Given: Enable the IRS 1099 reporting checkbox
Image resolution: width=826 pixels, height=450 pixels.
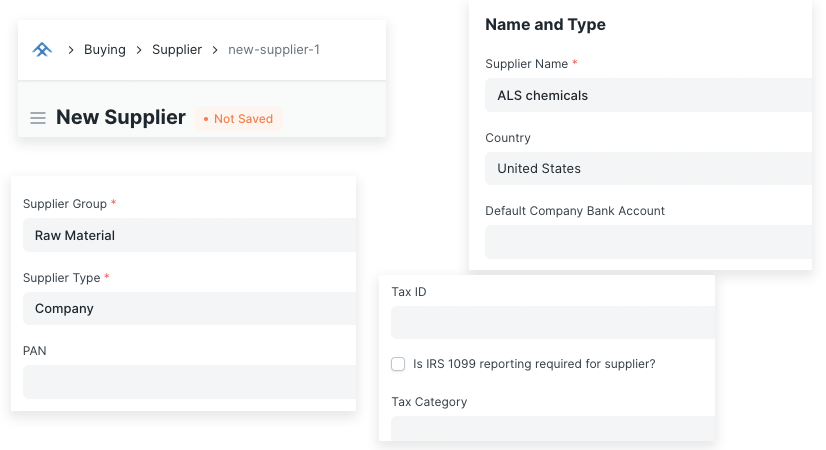Looking at the screenshot, I should tap(398, 364).
